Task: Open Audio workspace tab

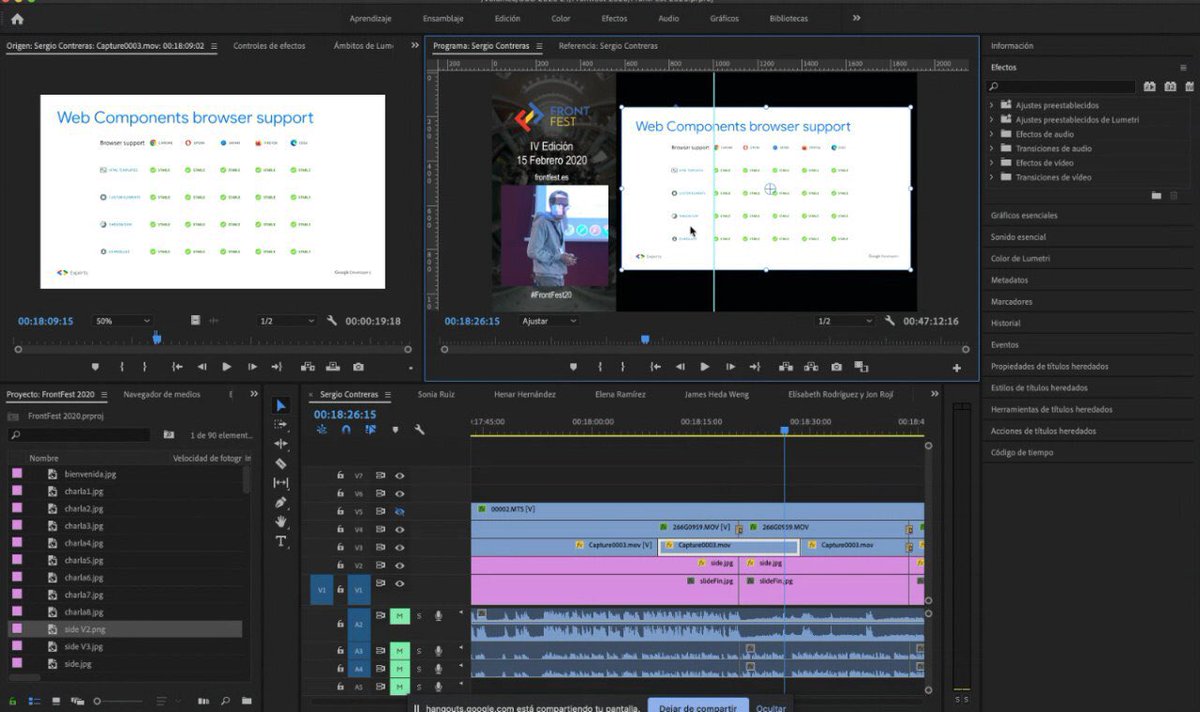Action: click(x=668, y=19)
